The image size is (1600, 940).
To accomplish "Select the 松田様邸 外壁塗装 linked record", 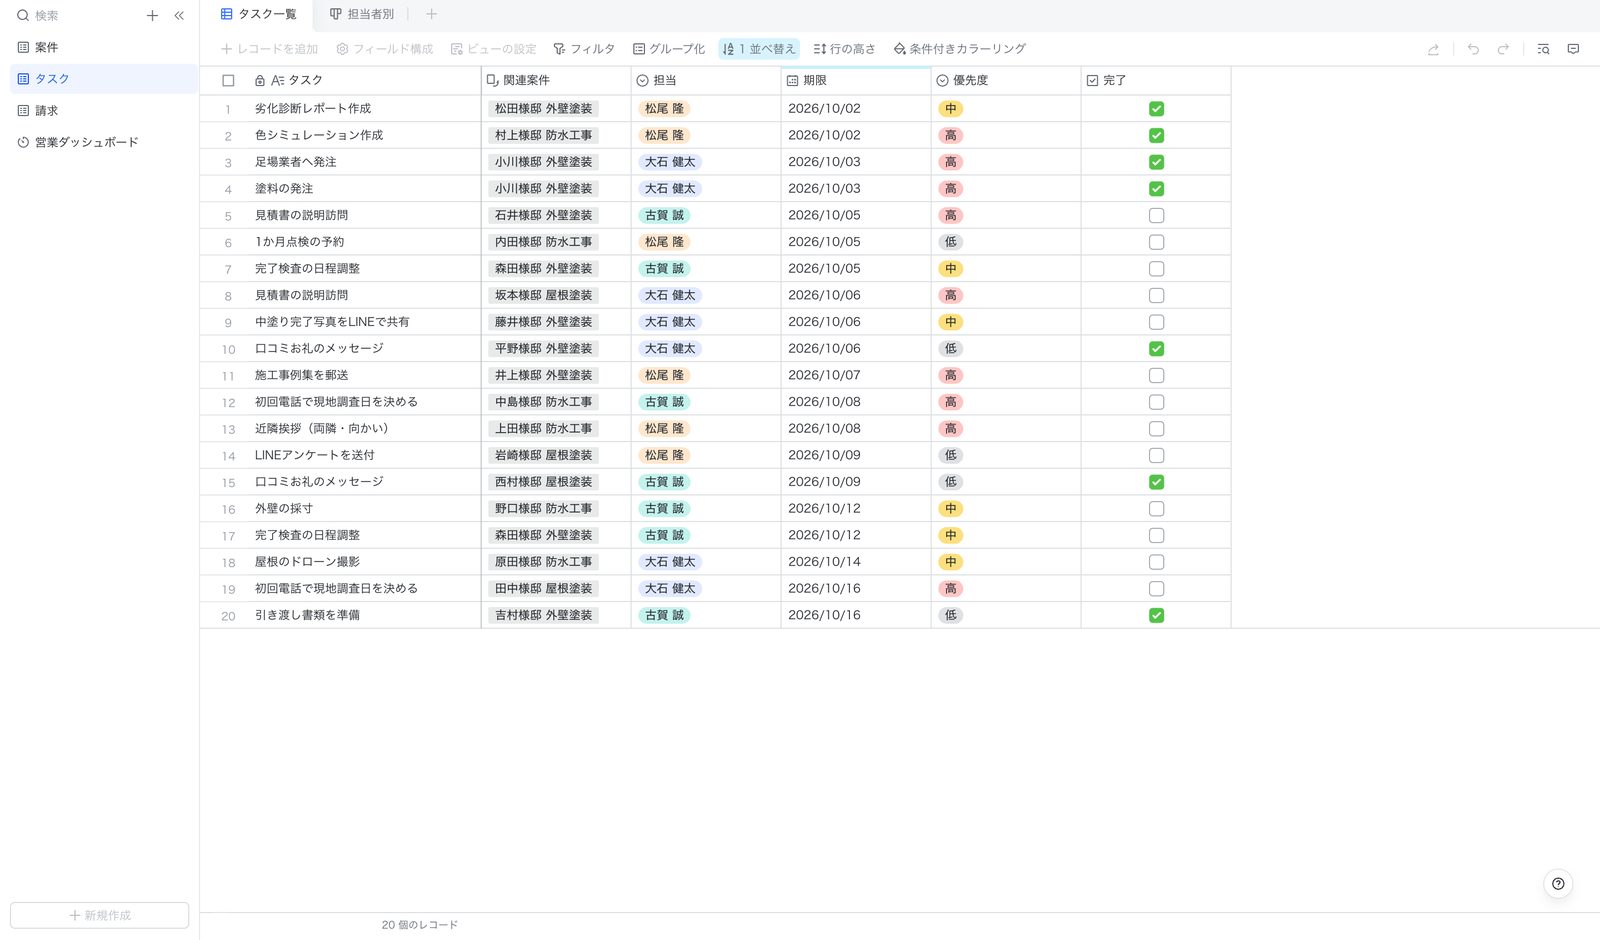I will tap(543, 109).
